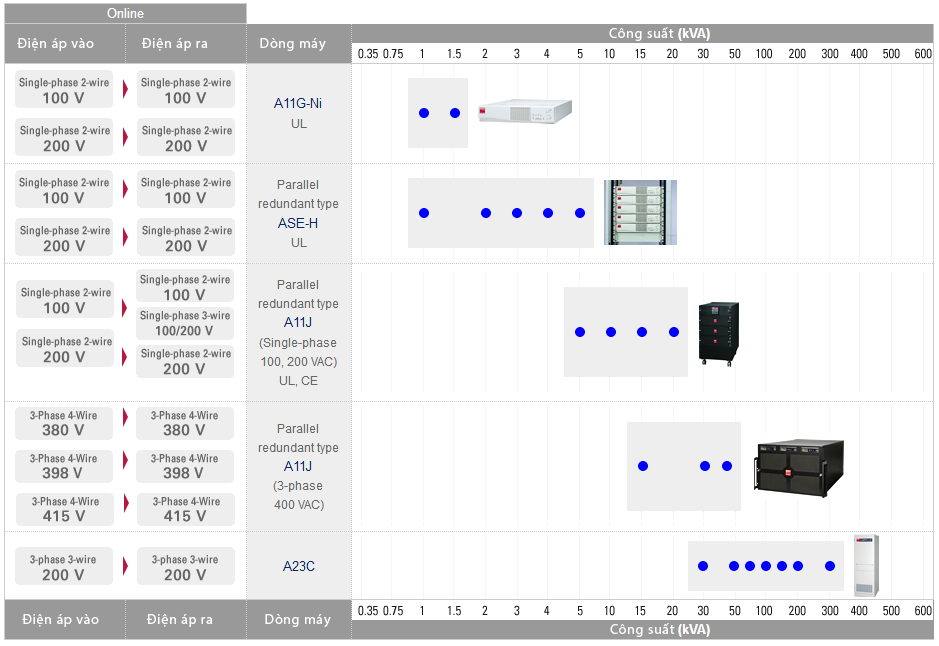Click the red arrow in the A23C row
939x646 pixels.
coord(125,566)
